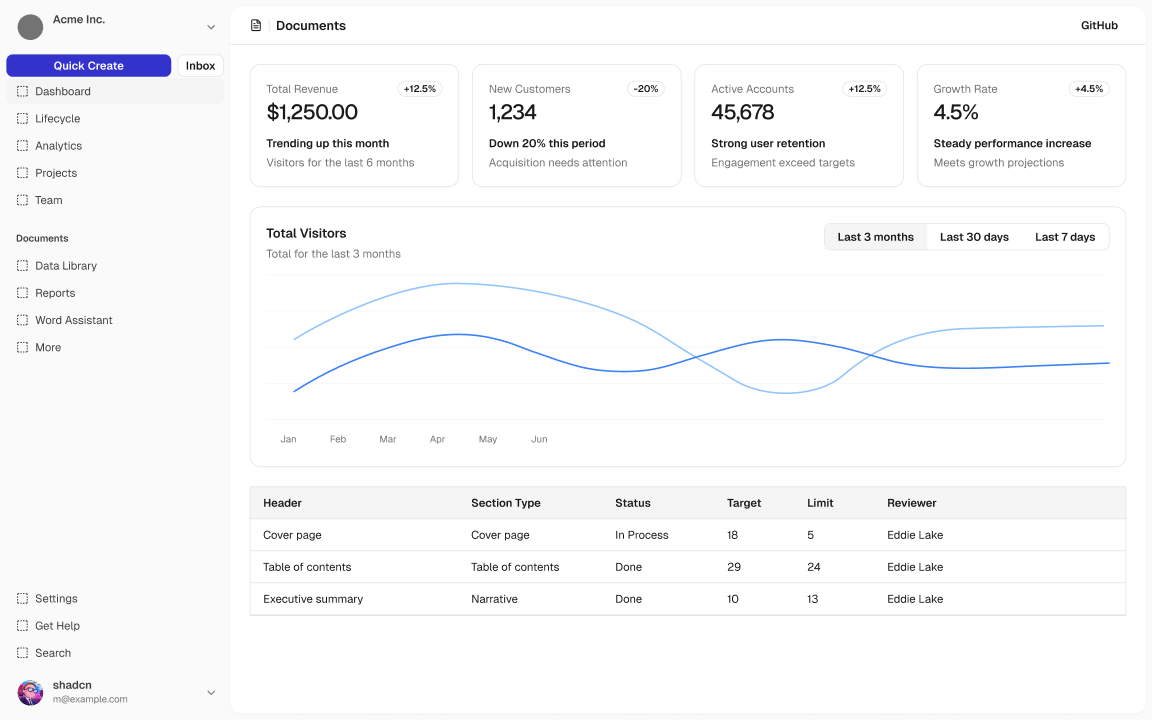This screenshot has height=720, width=1152.
Task: Click the Projects sidebar icon
Action: tap(23, 173)
